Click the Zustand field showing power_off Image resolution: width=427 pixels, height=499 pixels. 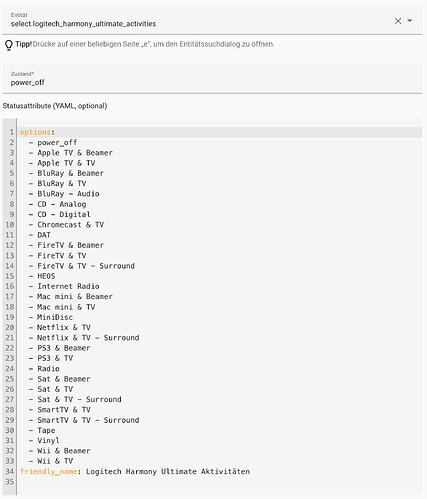click(x=212, y=79)
